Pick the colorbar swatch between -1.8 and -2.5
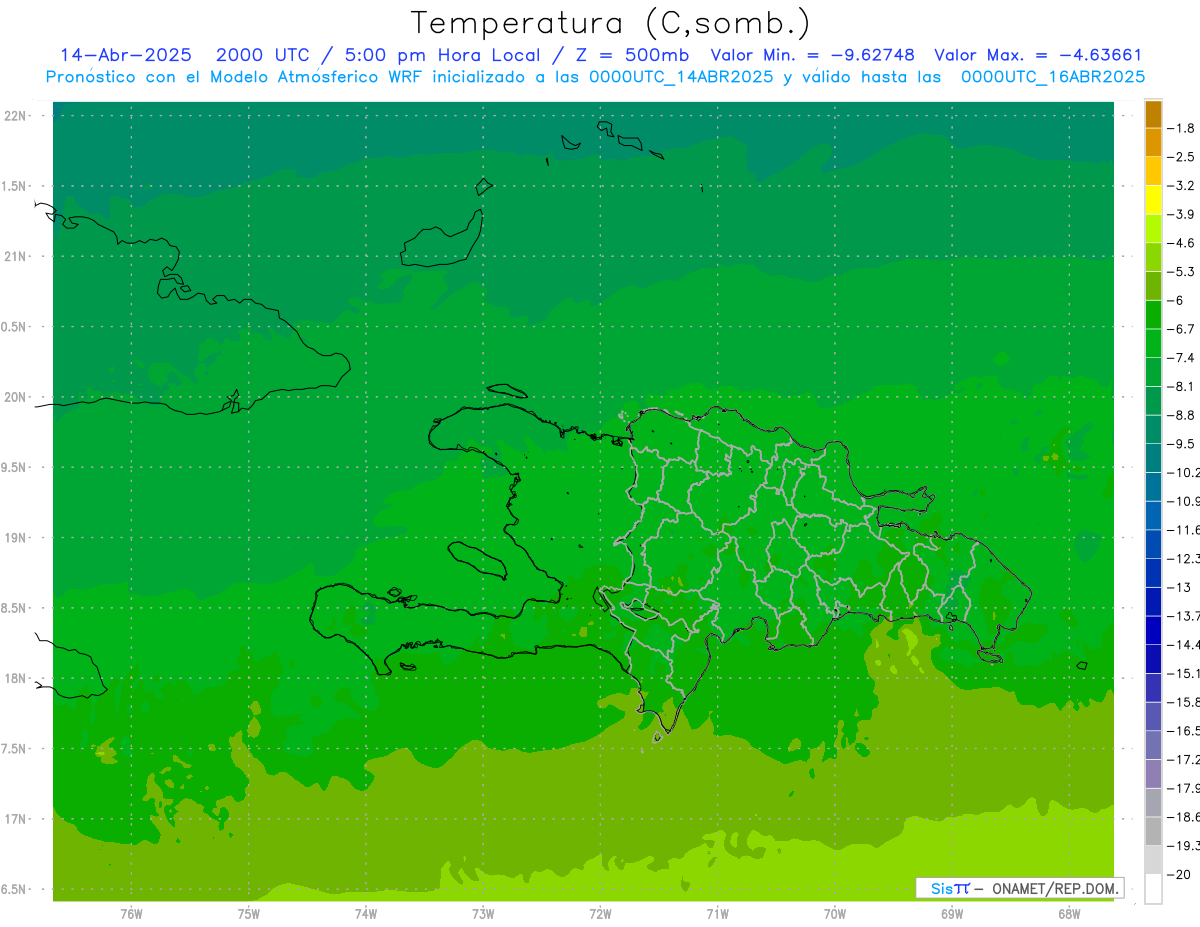Viewport: 1200px width, 927px height. coord(1153,143)
